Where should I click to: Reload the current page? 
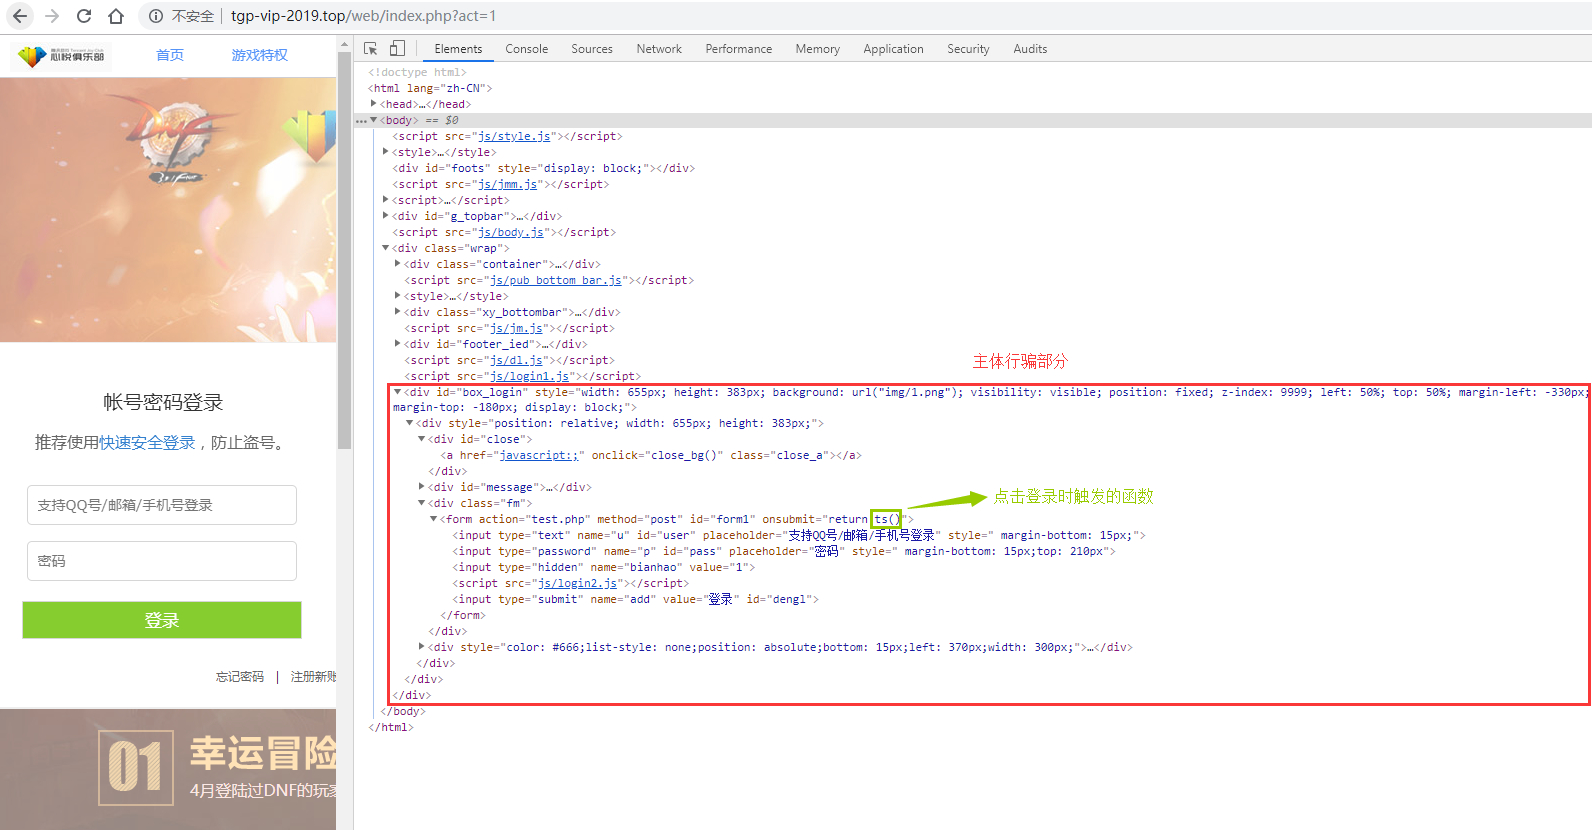pyautogui.click(x=84, y=16)
